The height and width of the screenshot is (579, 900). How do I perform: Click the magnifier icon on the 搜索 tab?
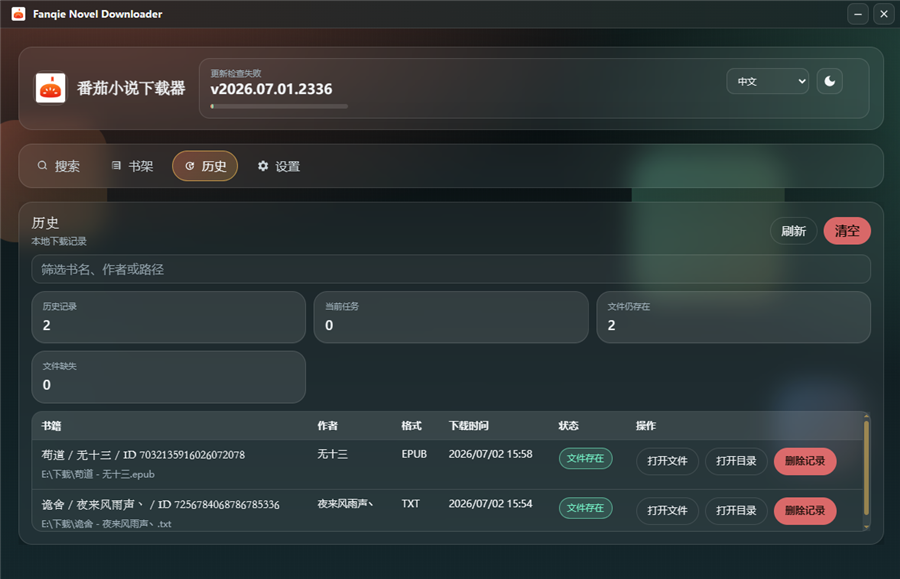click(42, 166)
